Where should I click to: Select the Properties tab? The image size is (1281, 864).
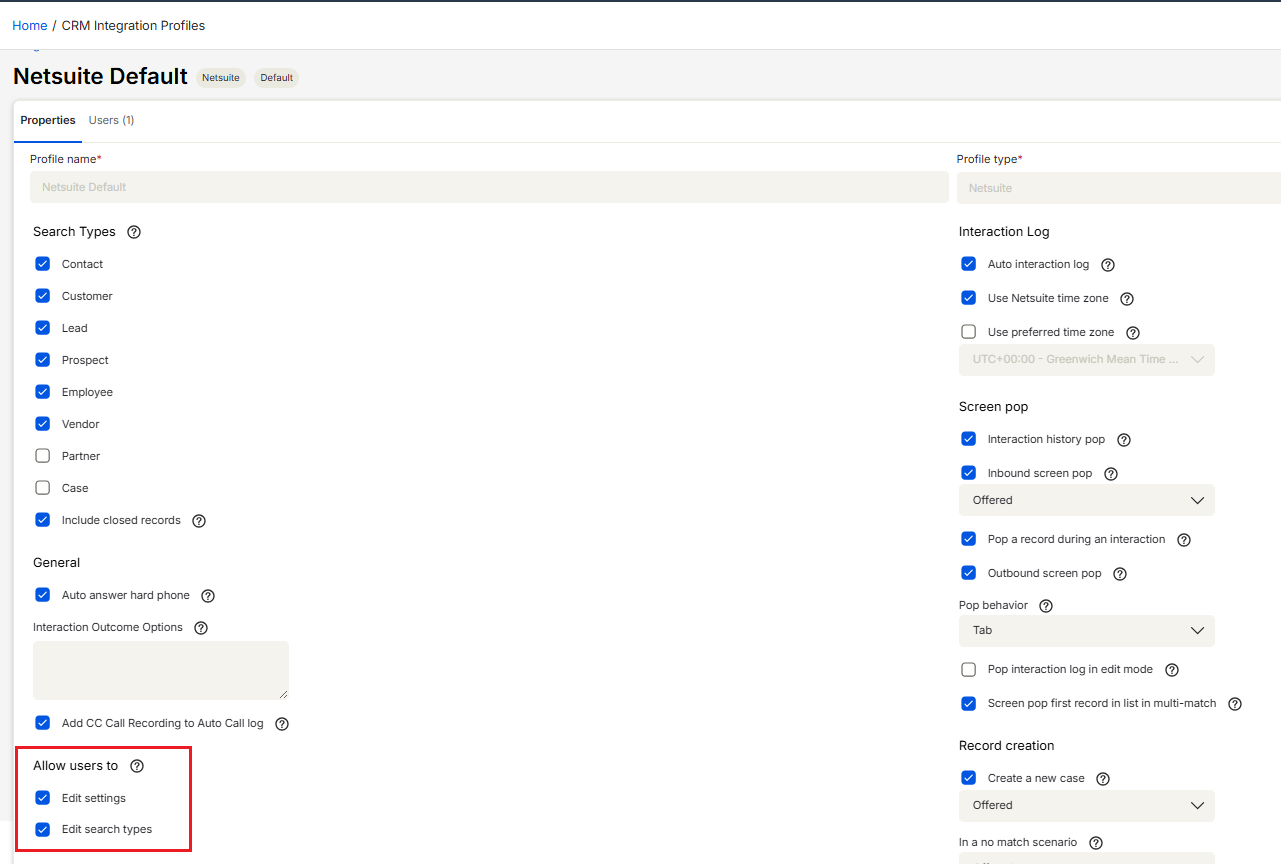pyautogui.click(x=48, y=120)
